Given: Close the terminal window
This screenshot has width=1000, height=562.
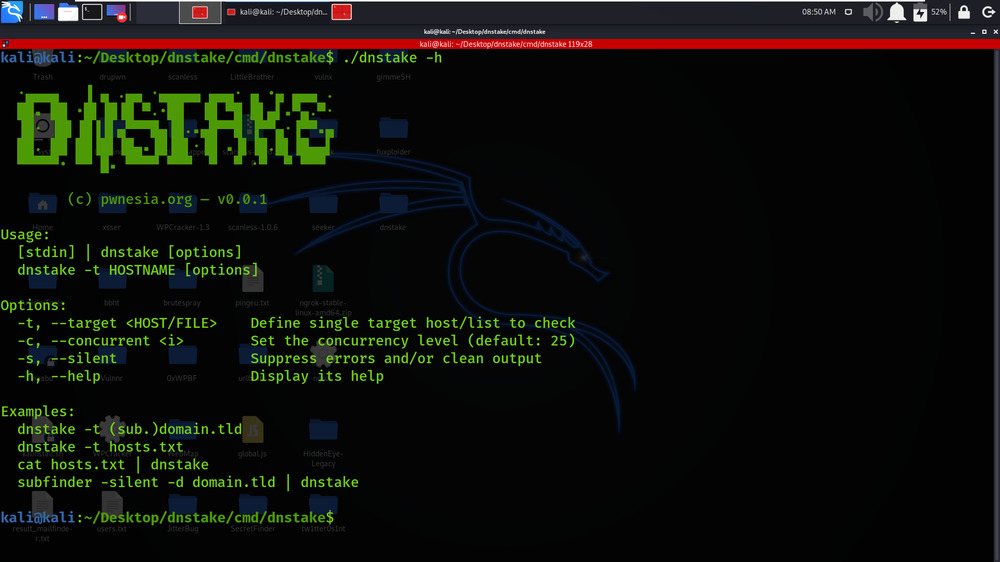Looking at the screenshot, I should coord(995,32).
